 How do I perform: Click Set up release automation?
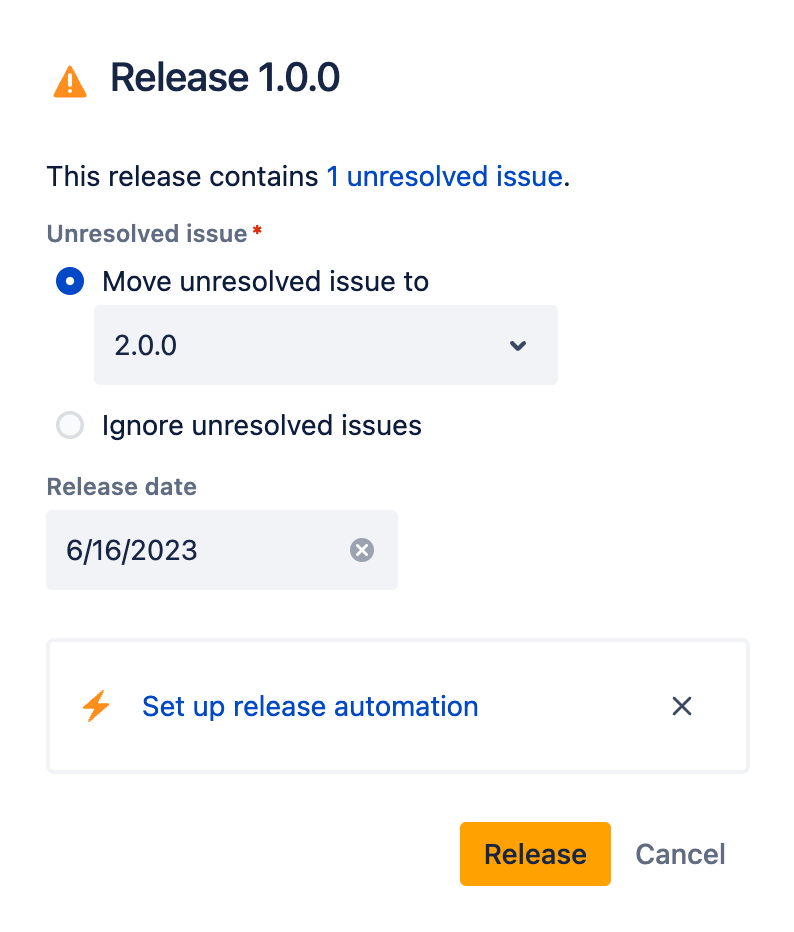(x=310, y=706)
